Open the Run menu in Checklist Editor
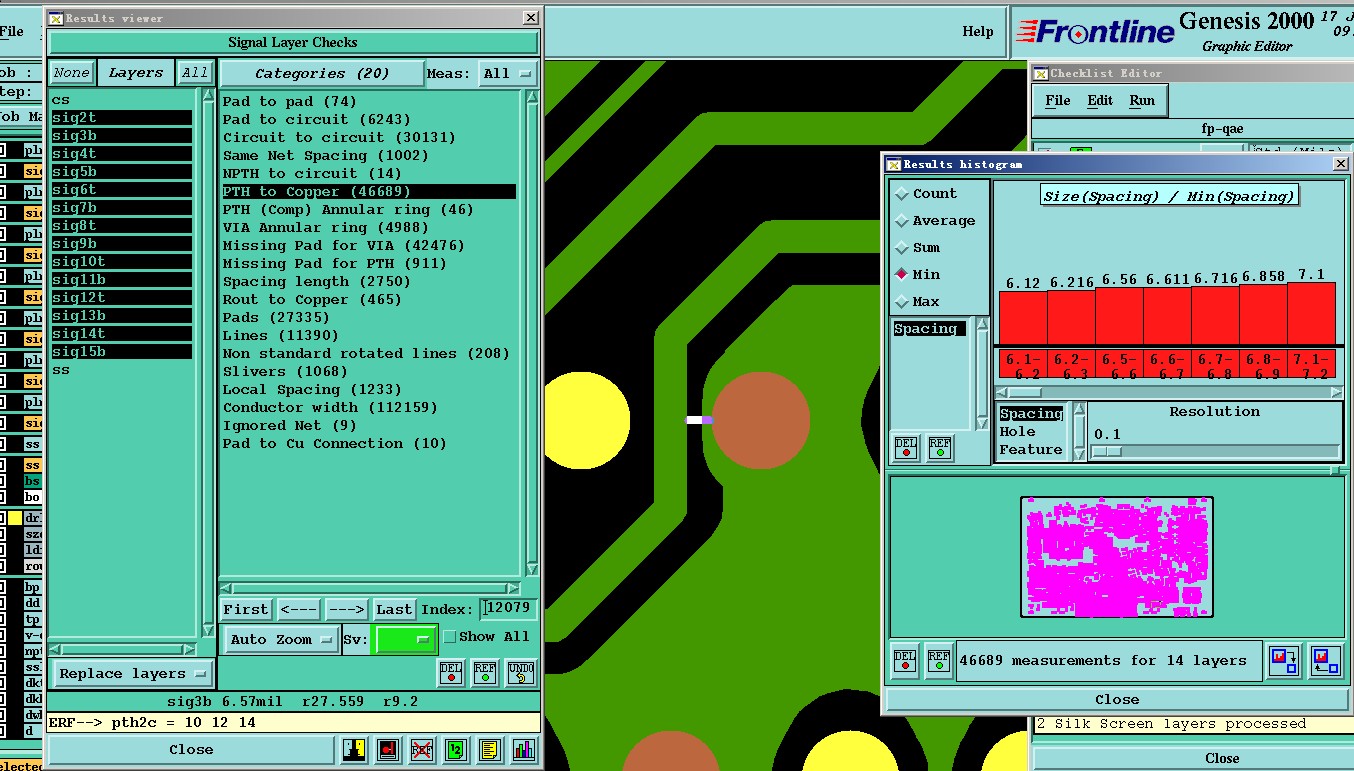Screen dimensions: 1354x771 coord(1142,101)
